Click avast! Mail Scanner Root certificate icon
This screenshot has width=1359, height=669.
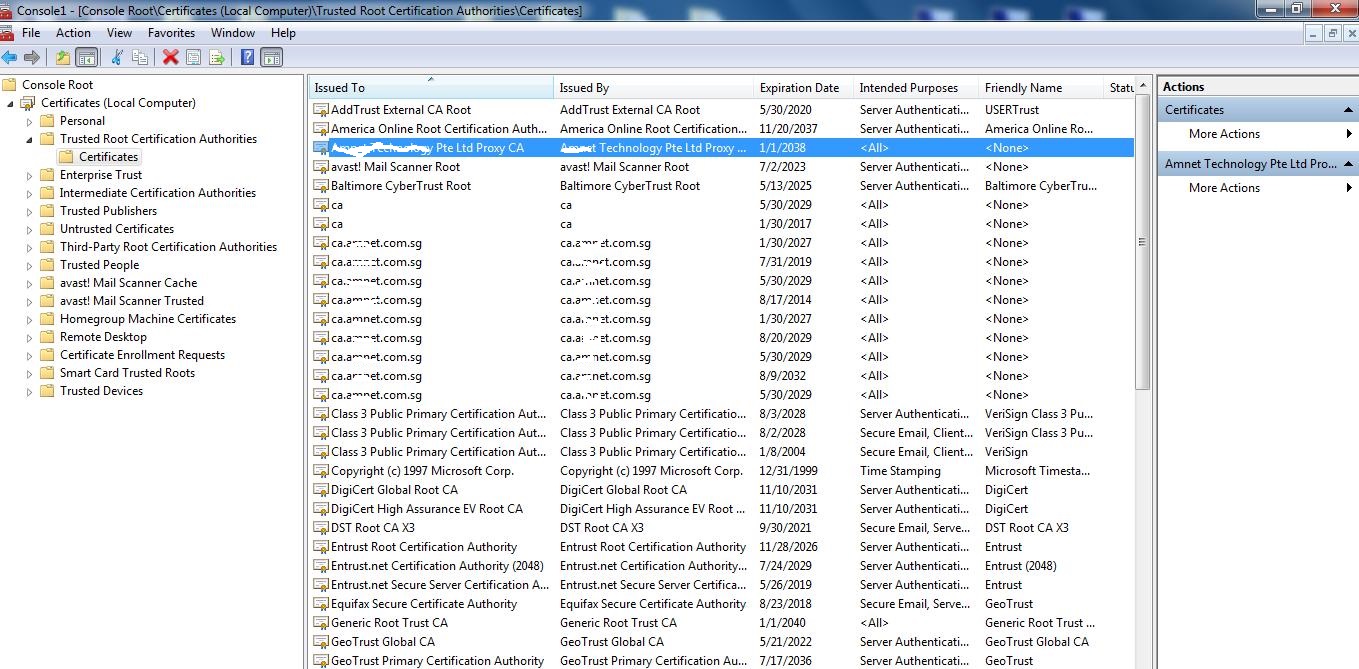point(320,167)
